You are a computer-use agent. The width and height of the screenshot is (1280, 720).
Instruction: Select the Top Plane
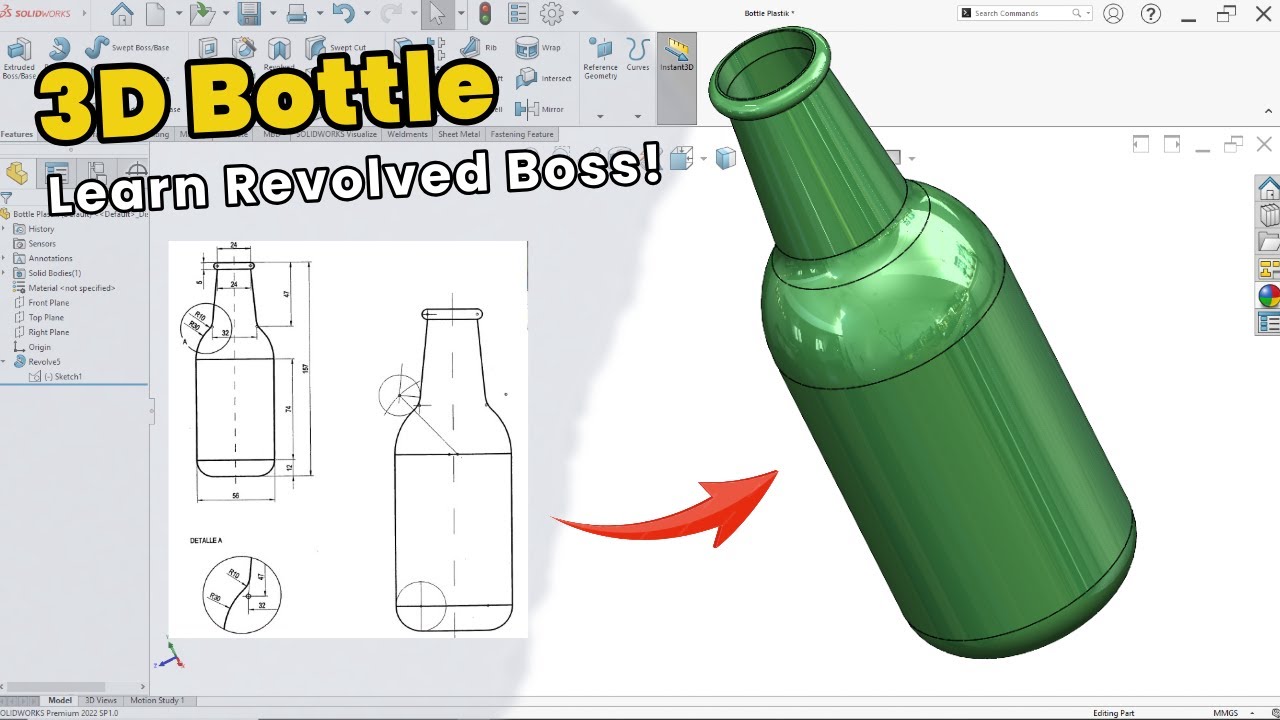pos(39,318)
